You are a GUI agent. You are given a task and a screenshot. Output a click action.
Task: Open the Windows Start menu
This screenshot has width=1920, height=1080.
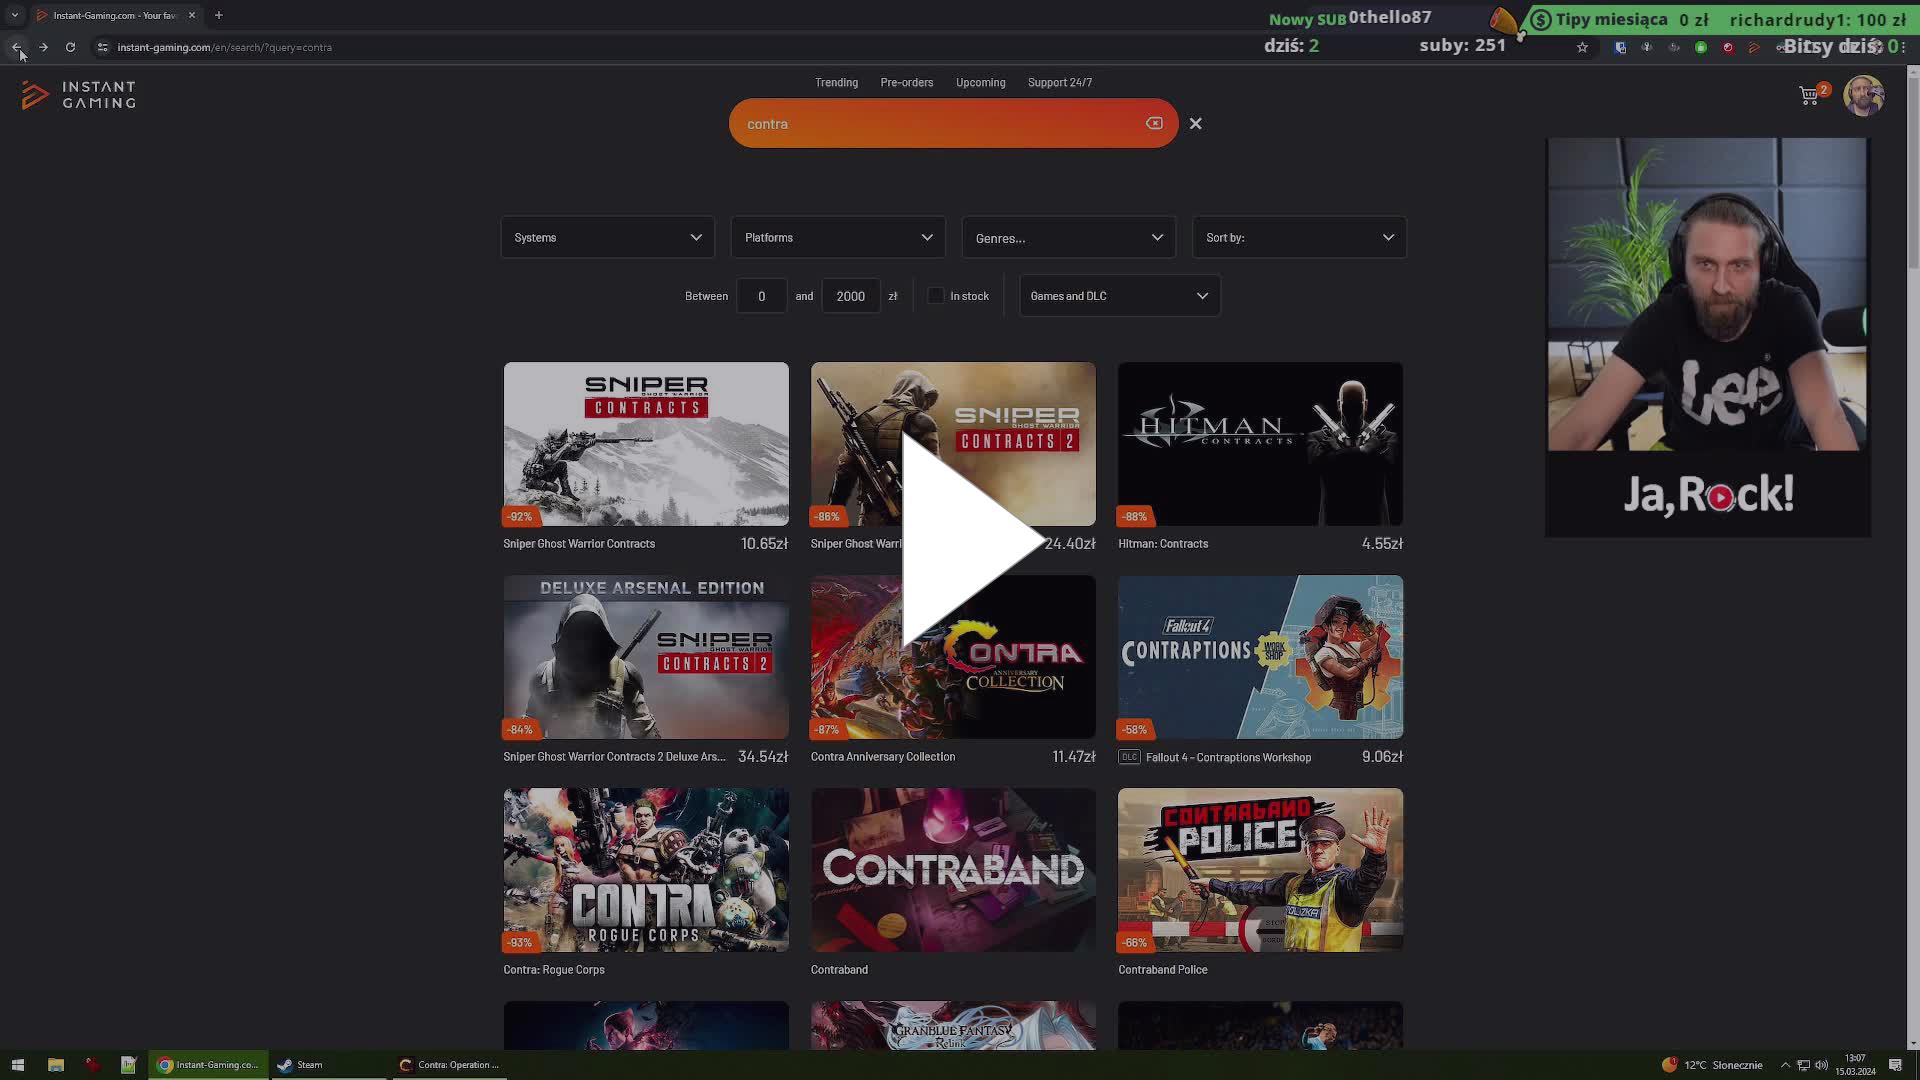point(15,1064)
